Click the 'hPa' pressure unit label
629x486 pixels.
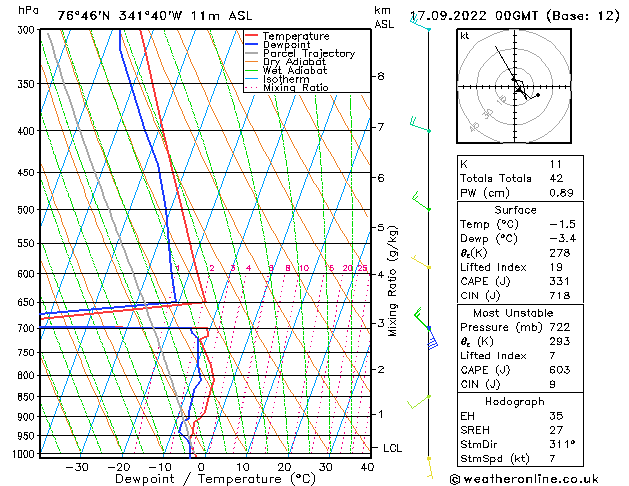click(28, 10)
